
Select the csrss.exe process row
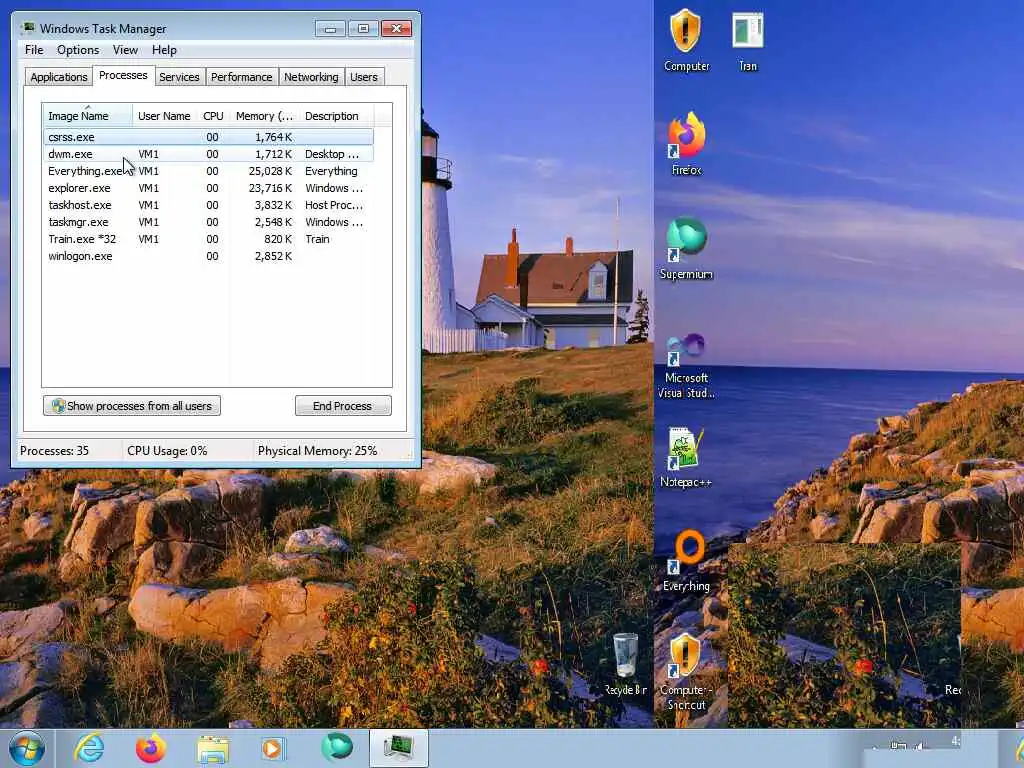click(209, 137)
